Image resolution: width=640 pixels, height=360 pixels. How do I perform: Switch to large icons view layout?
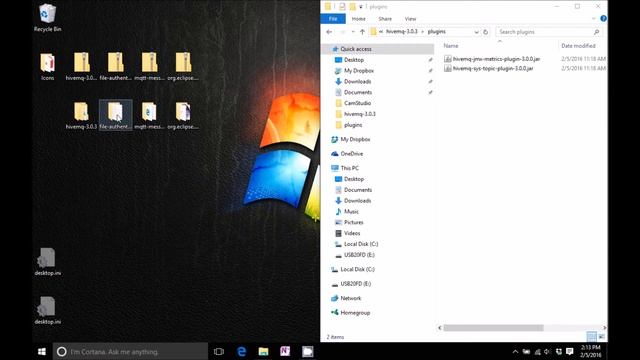602,336
